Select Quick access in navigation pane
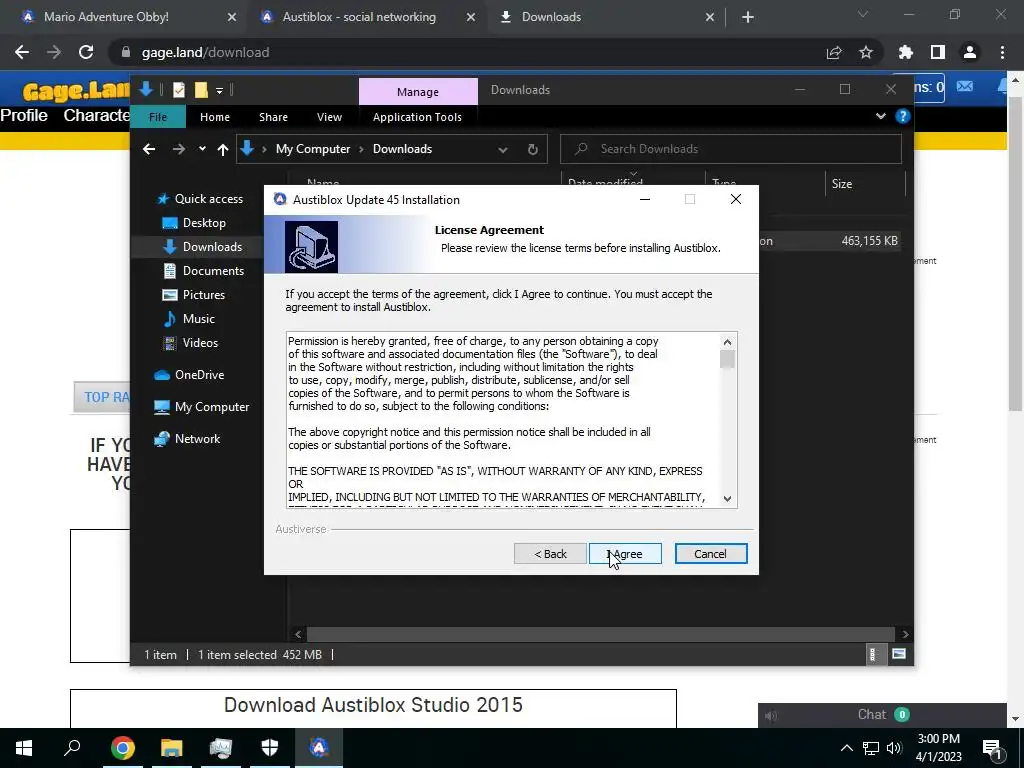Image resolution: width=1024 pixels, height=768 pixels. pos(199,199)
